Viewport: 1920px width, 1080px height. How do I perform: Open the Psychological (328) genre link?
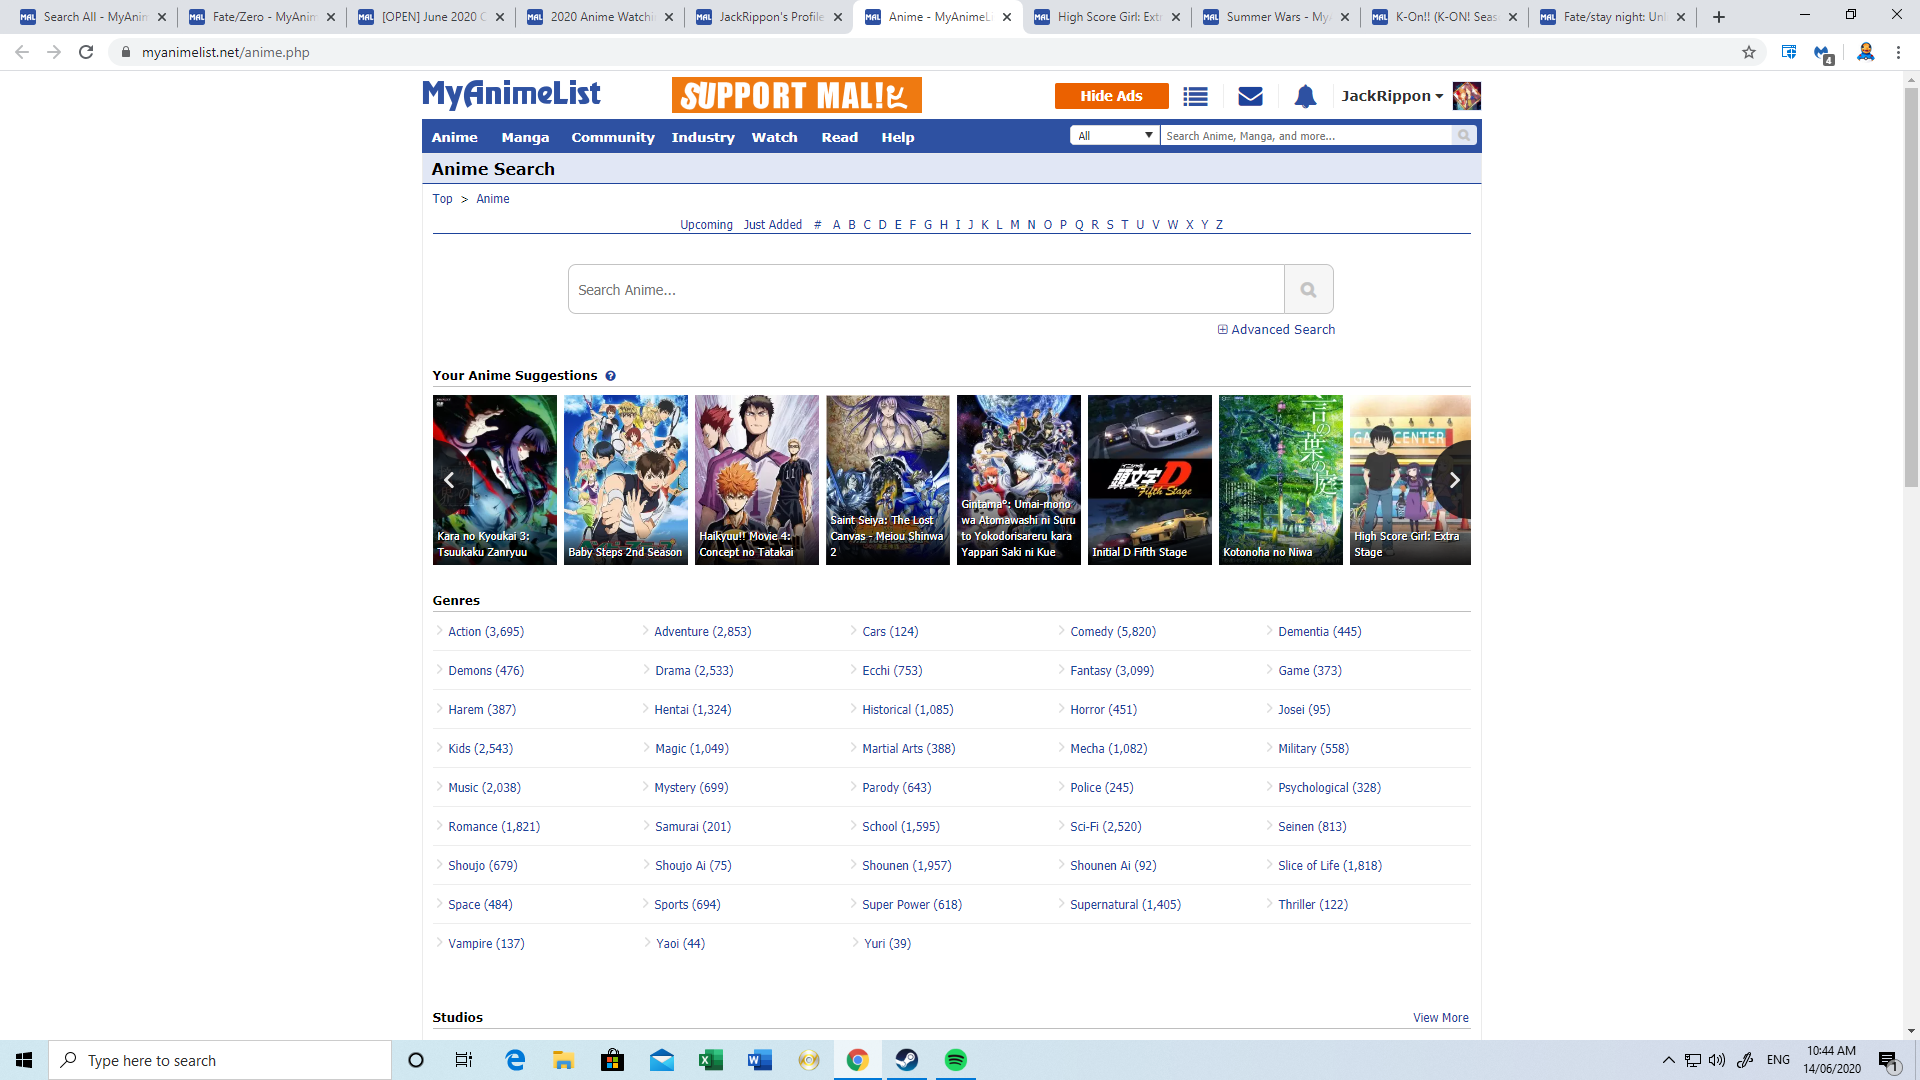click(1329, 788)
